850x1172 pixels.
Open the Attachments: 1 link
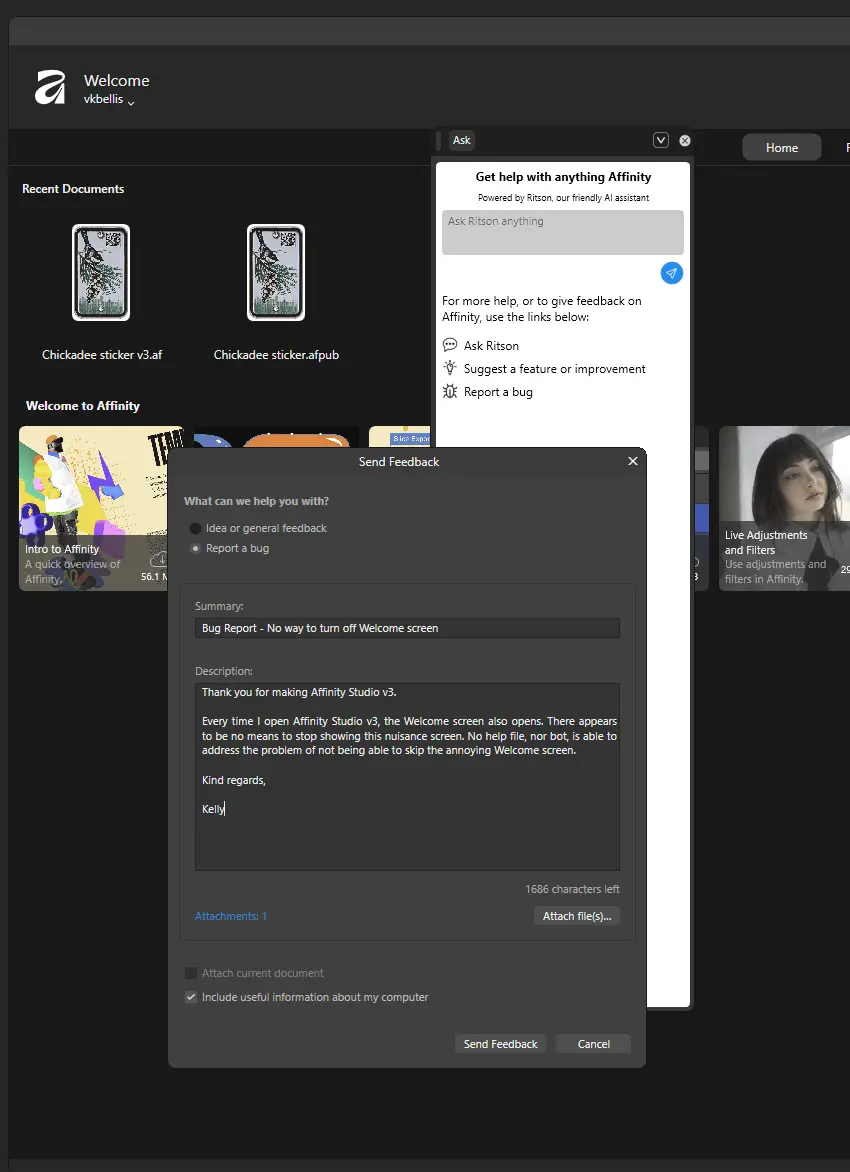point(231,916)
